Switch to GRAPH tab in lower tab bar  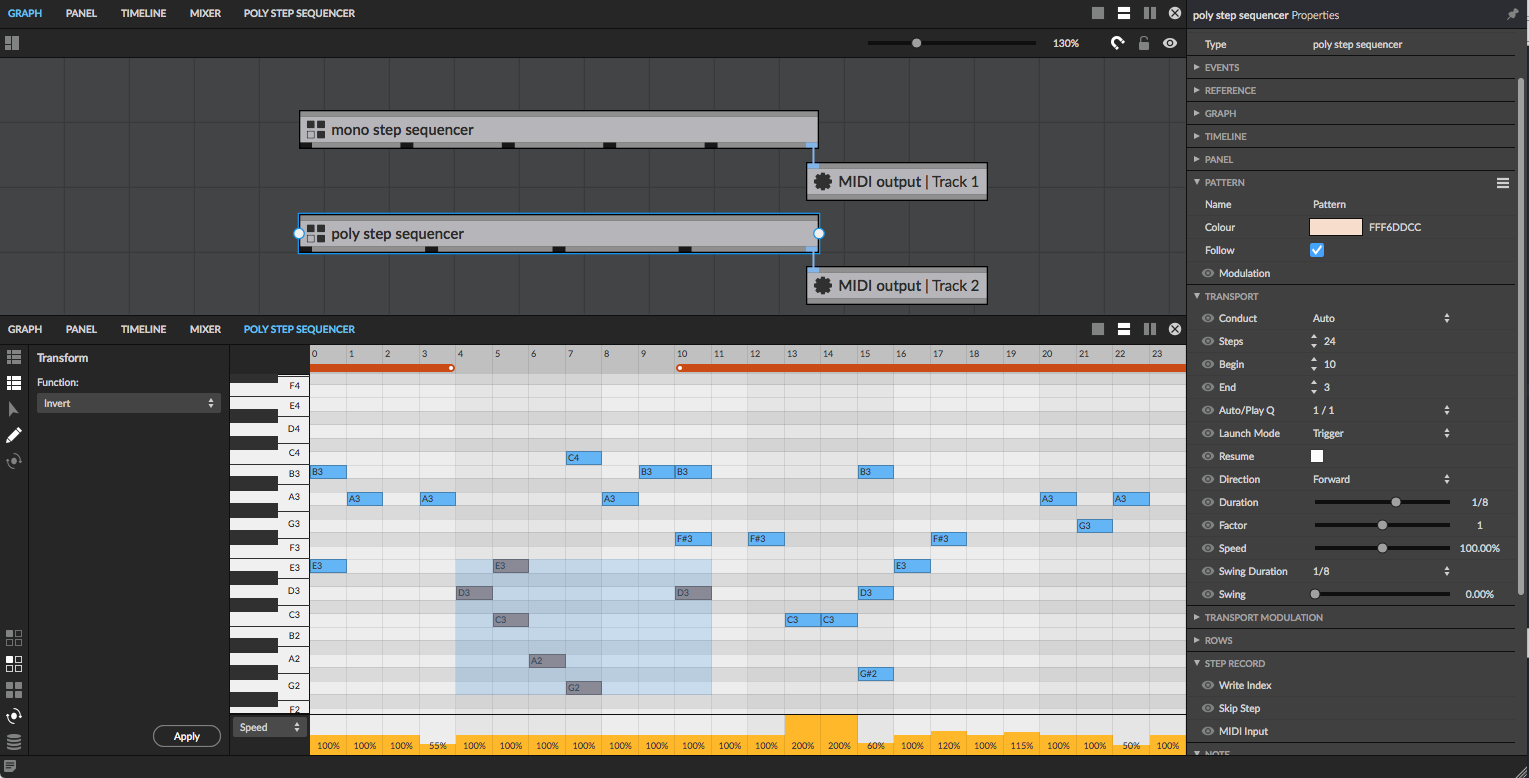pos(25,329)
